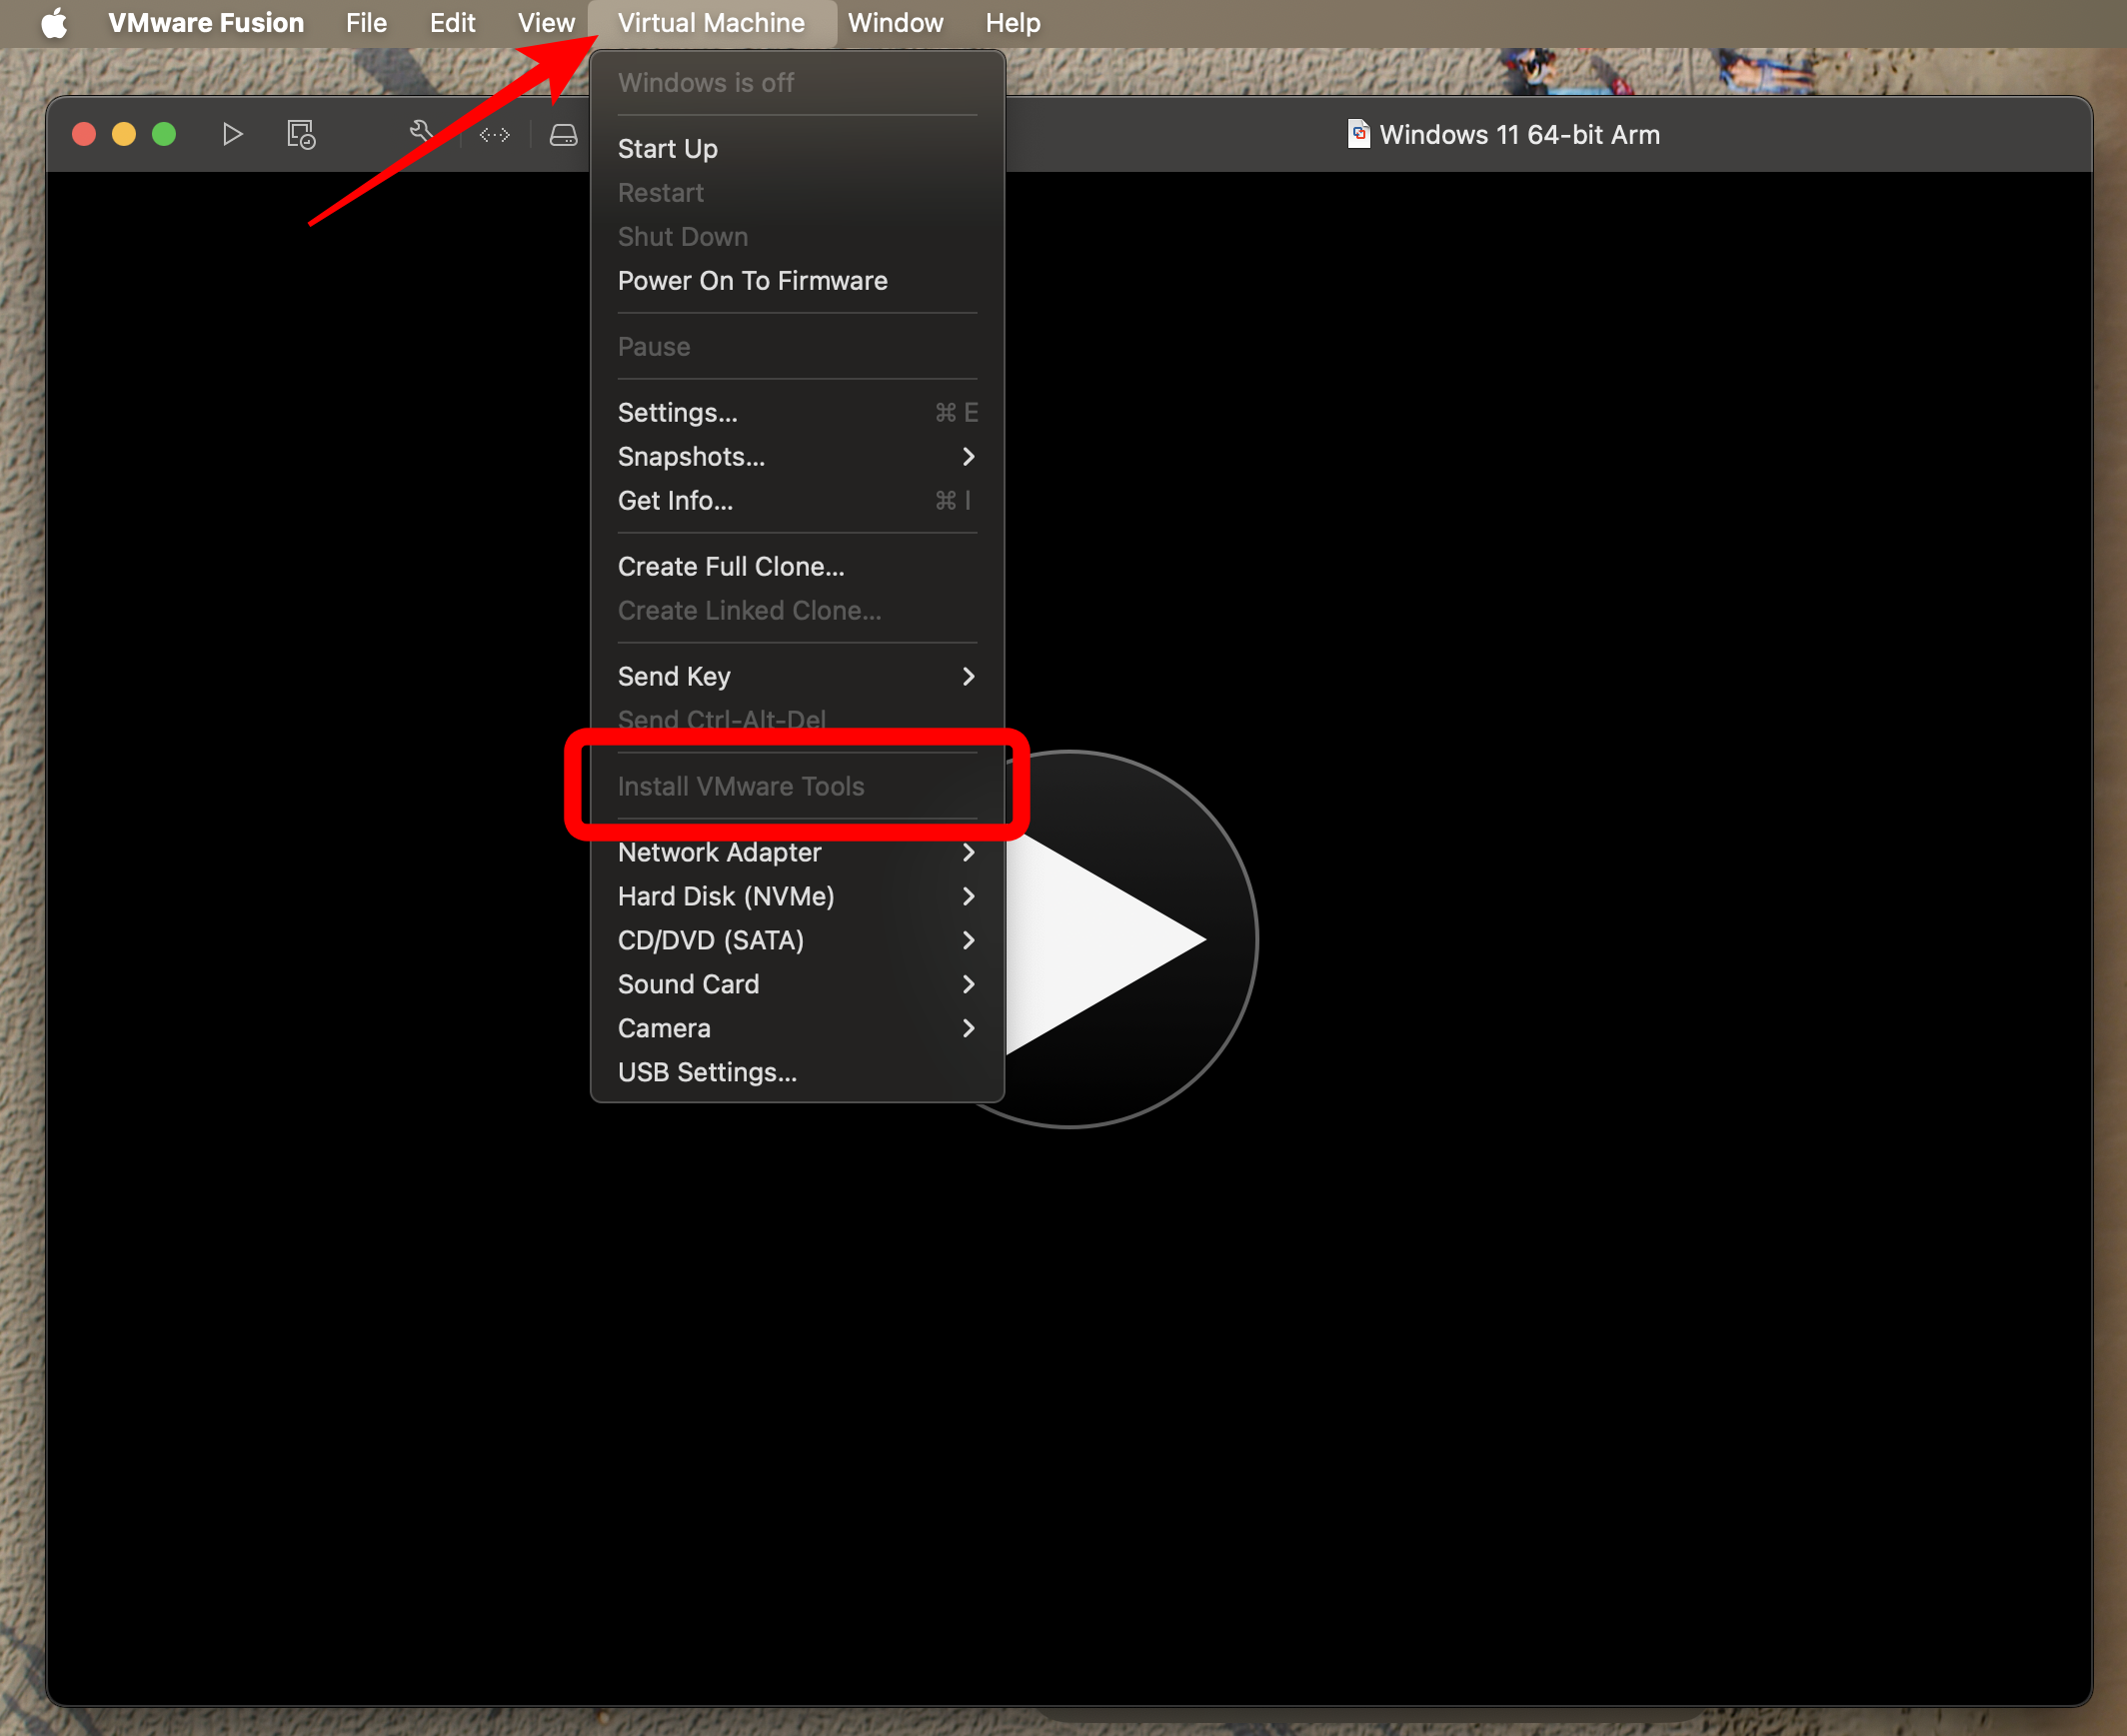
Task: Open USB Settings… from the menu
Action: (x=797, y=1072)
